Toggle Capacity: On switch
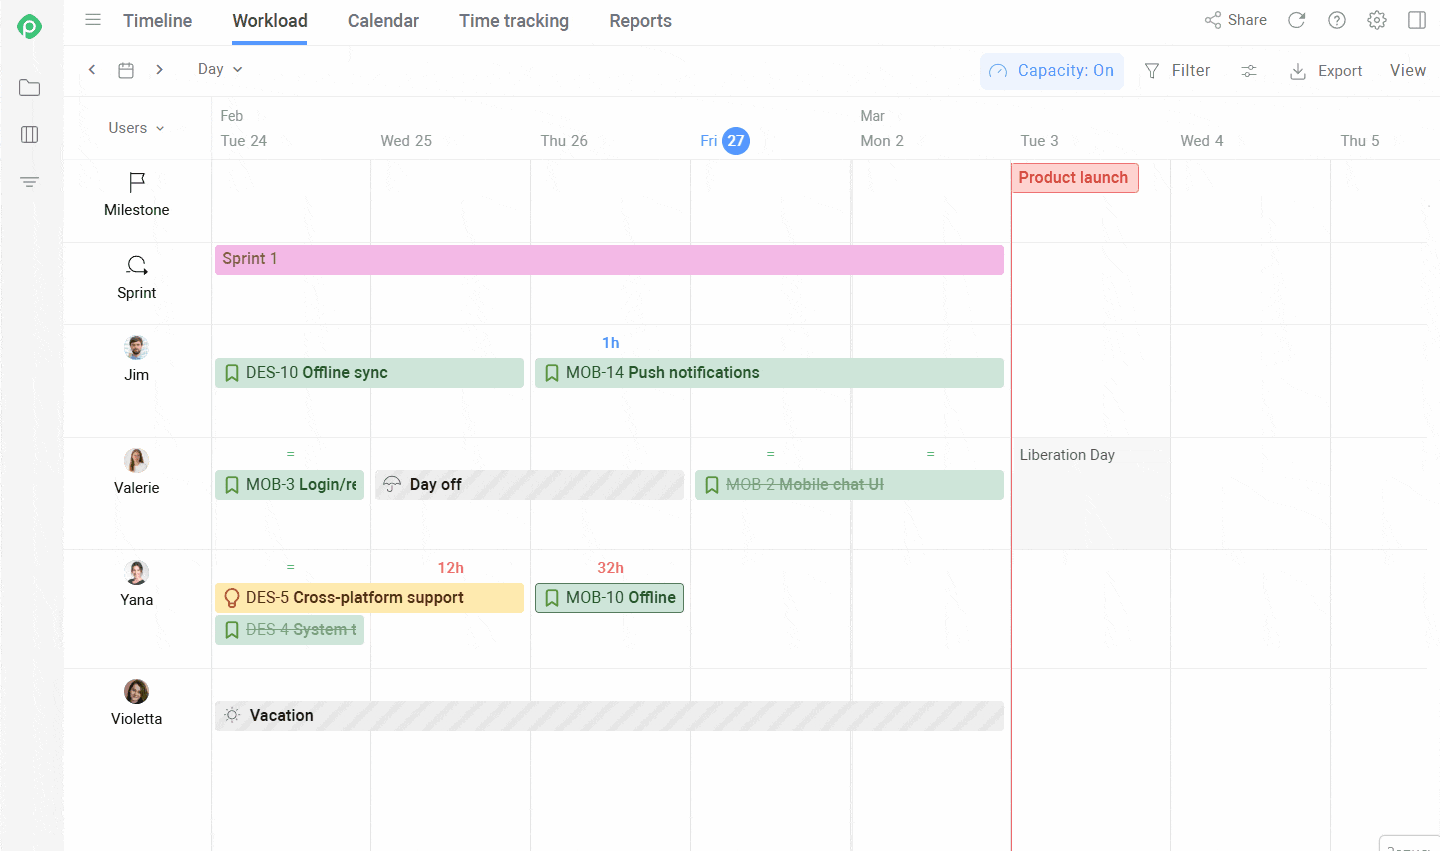Viewport: 1440px width, 851px height. click(1052, 71)
